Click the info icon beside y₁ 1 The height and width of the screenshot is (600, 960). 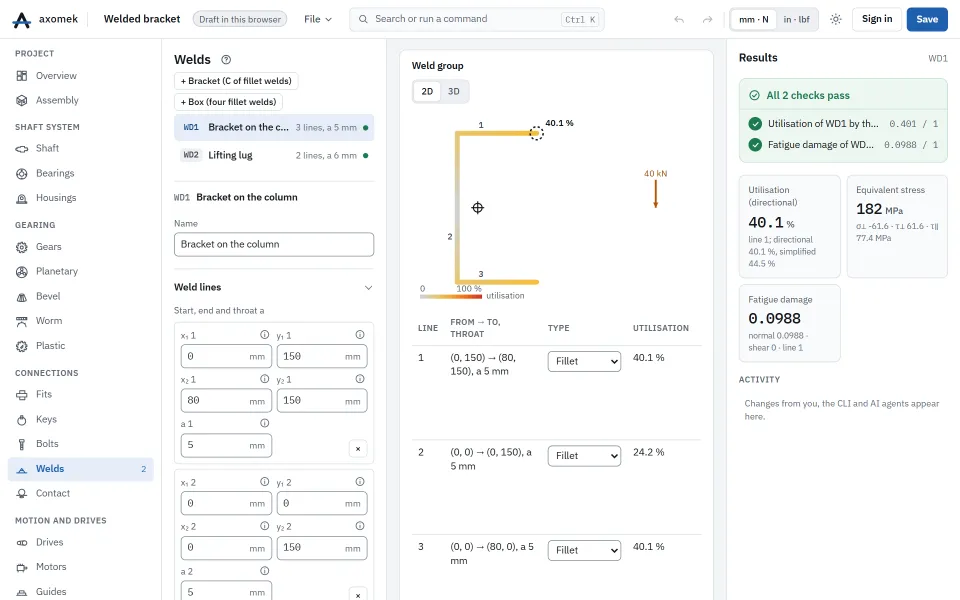(360, 335)
